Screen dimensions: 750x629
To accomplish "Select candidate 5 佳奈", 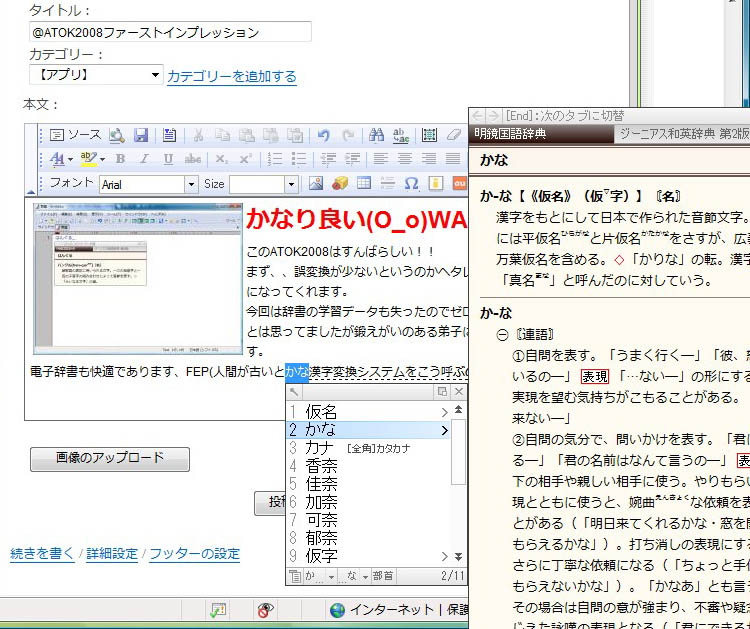I will click(x=368, y=484).
